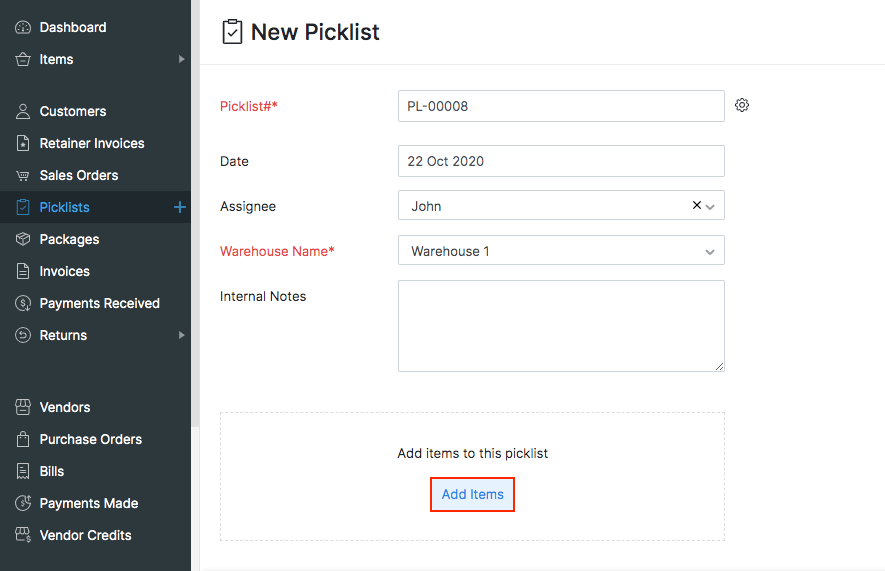This screenshot has height=571, width=885.
Task: Click inside the Internal Notes text area
Action: tap(560, 325)
